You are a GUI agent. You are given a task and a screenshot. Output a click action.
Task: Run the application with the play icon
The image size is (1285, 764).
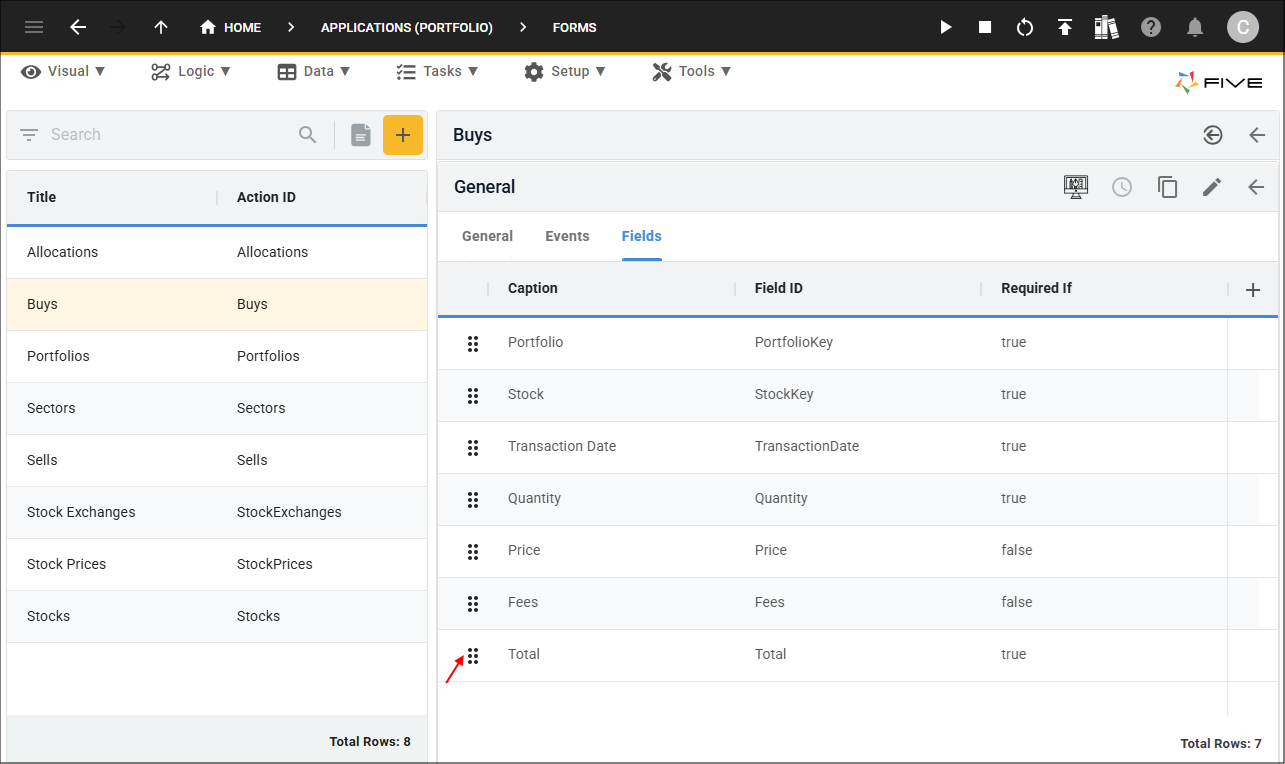(946, 27)
